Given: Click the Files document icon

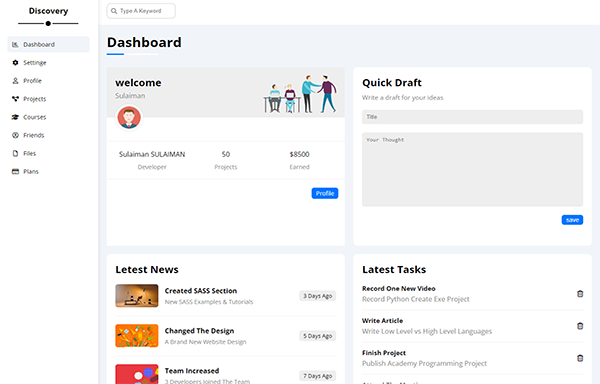Looking at the screenshot, I should coord(15,153).
